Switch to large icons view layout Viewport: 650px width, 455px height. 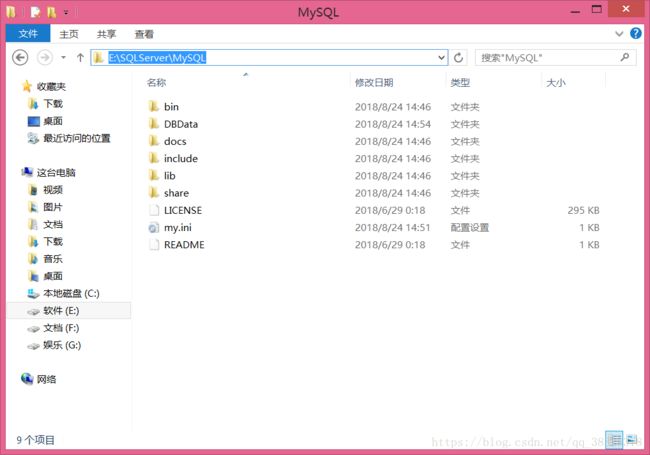coord(631,440)
